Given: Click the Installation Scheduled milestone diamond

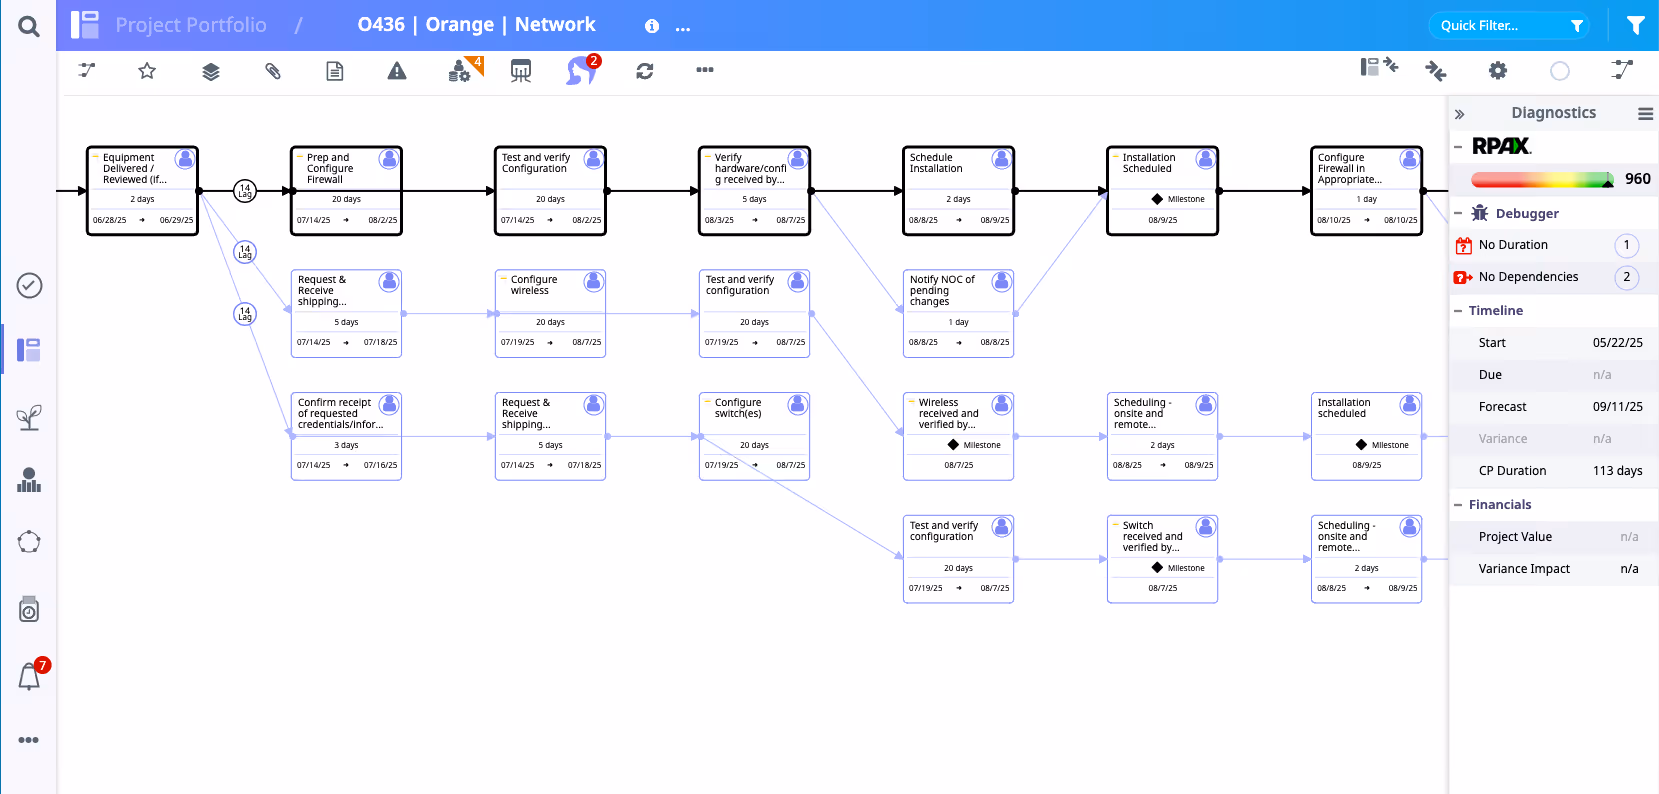Looking at the screenshot, I should [x=1157, y=199].
